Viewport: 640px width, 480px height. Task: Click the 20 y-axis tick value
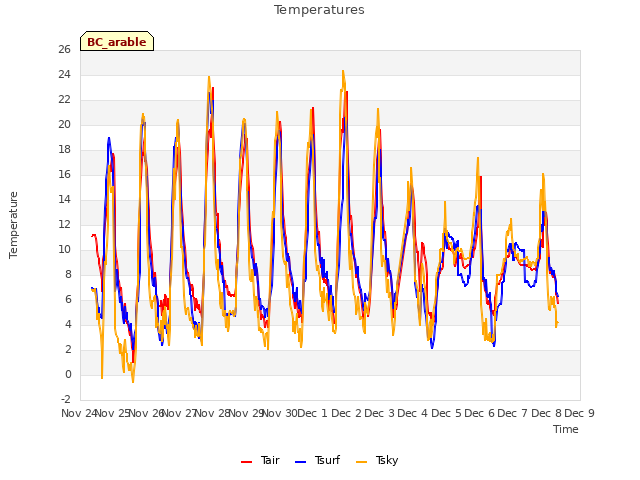click(64, 124)
